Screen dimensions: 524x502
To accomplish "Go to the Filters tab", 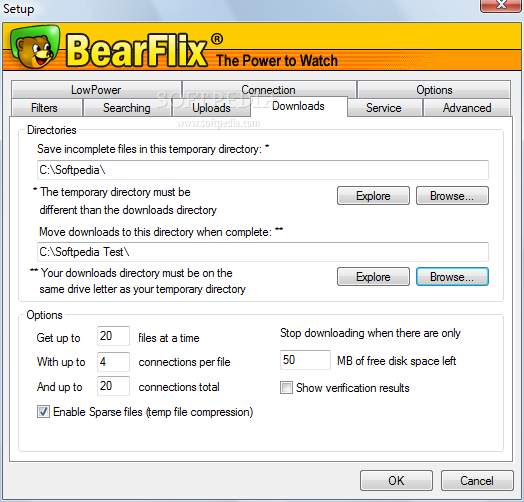I will click(46, 108).
